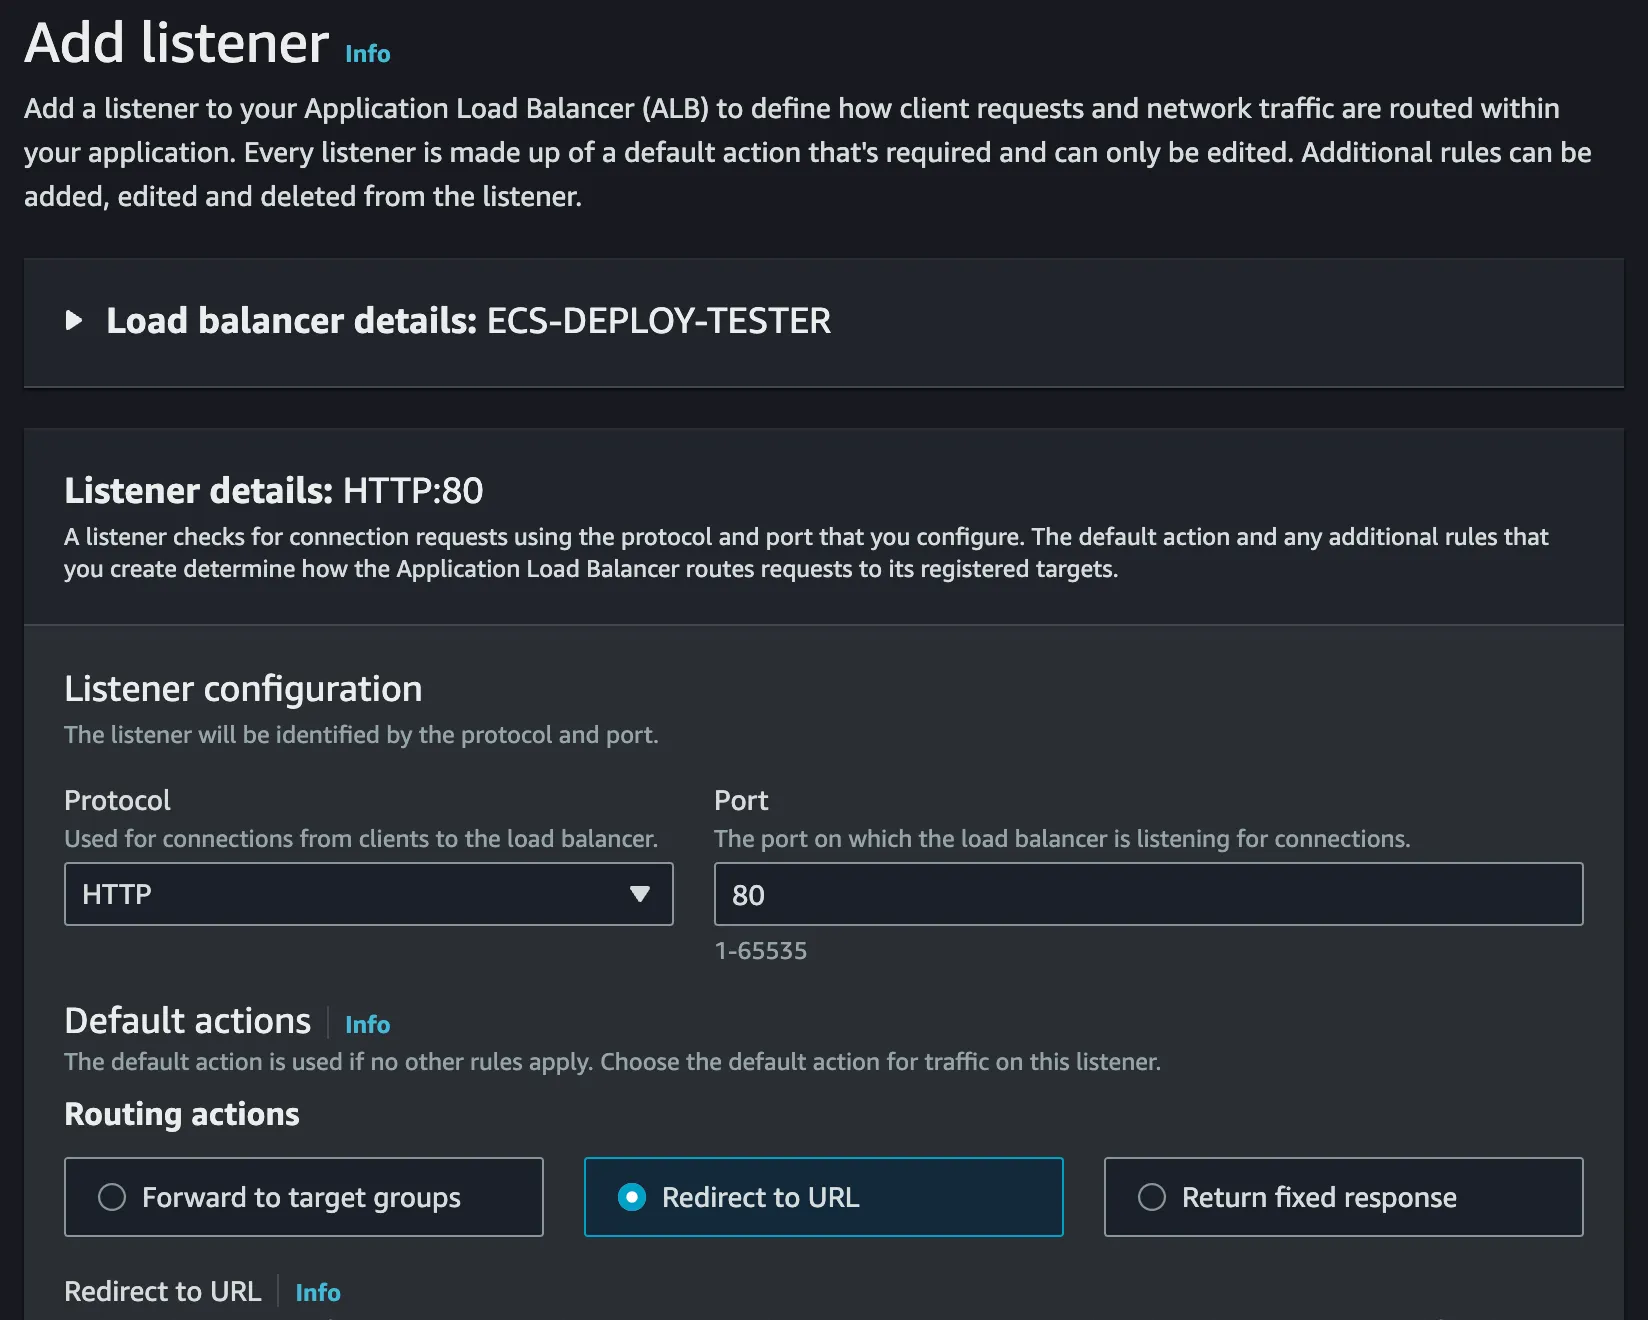Open the Protocol dropdown showing HTTP

(350, 894)
